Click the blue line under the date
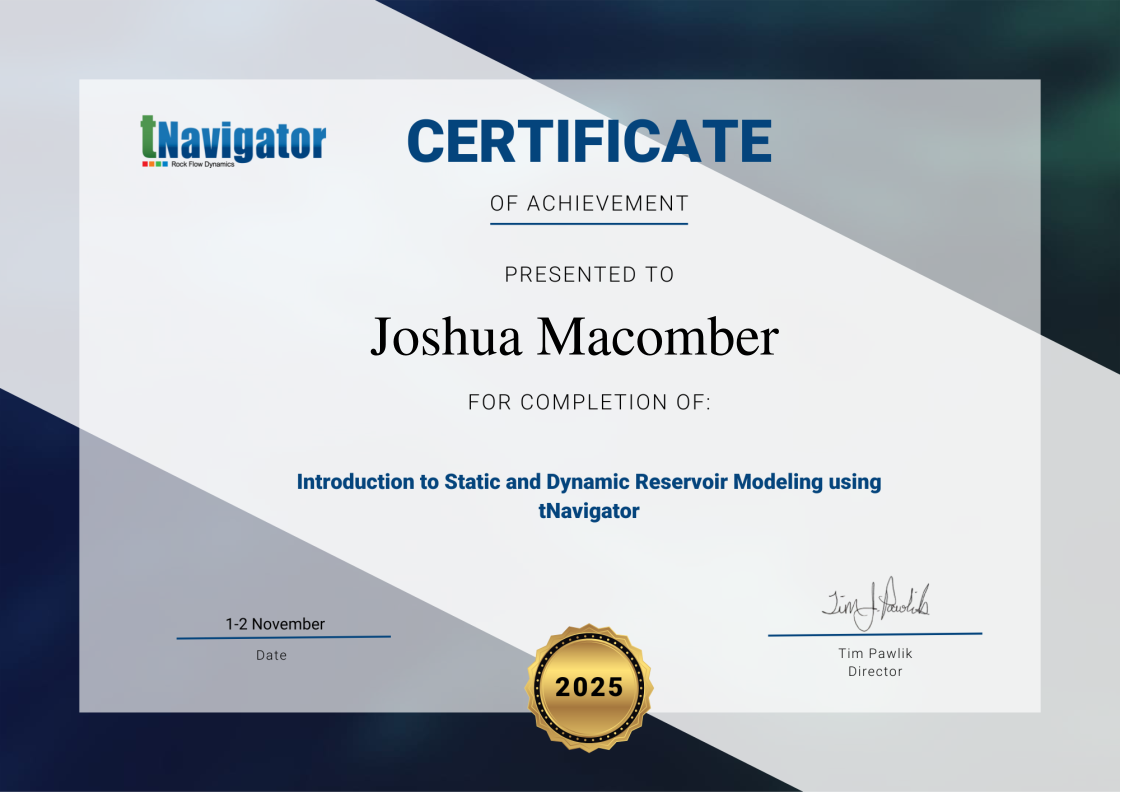The width and height of the screenshot is (1123, 794). point(283,637)
